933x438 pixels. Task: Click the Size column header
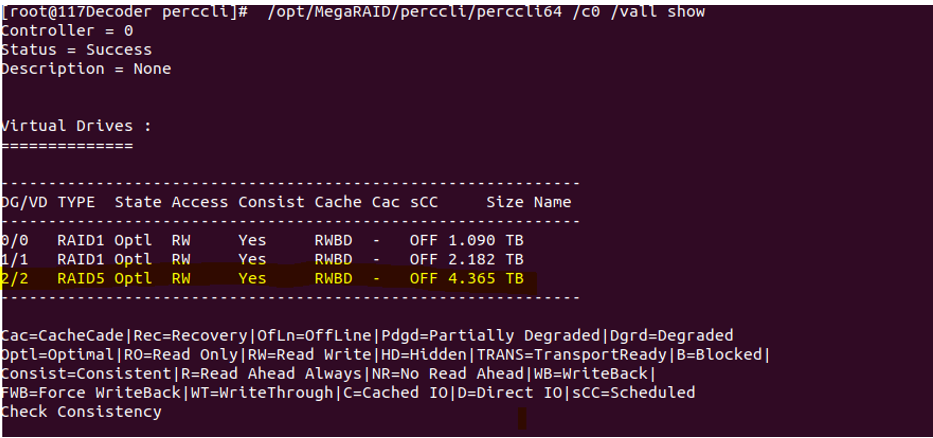point(505,202)
